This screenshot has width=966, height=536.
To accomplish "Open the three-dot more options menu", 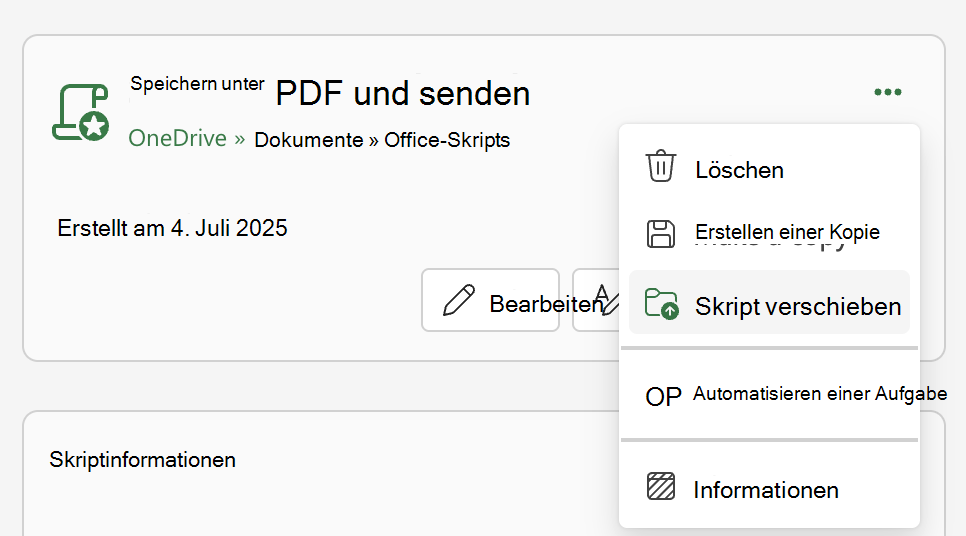I will click(888, 92).
